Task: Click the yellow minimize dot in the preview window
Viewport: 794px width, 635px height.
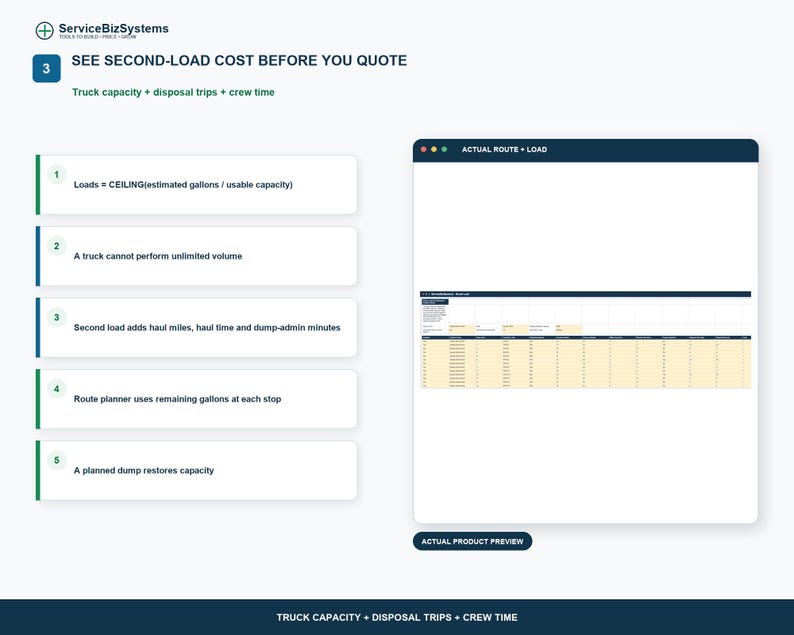Action: click(x=434, y=149)
